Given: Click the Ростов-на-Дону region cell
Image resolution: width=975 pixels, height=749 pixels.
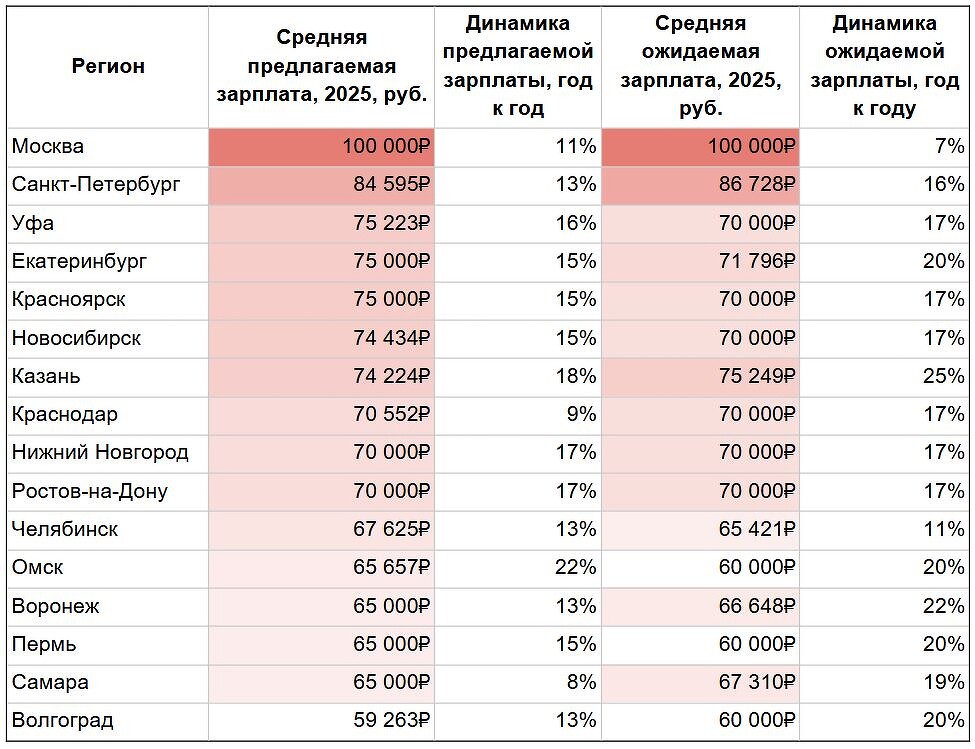Looking at the screenshot, I should pyautogui.click(x=108, y=492).
